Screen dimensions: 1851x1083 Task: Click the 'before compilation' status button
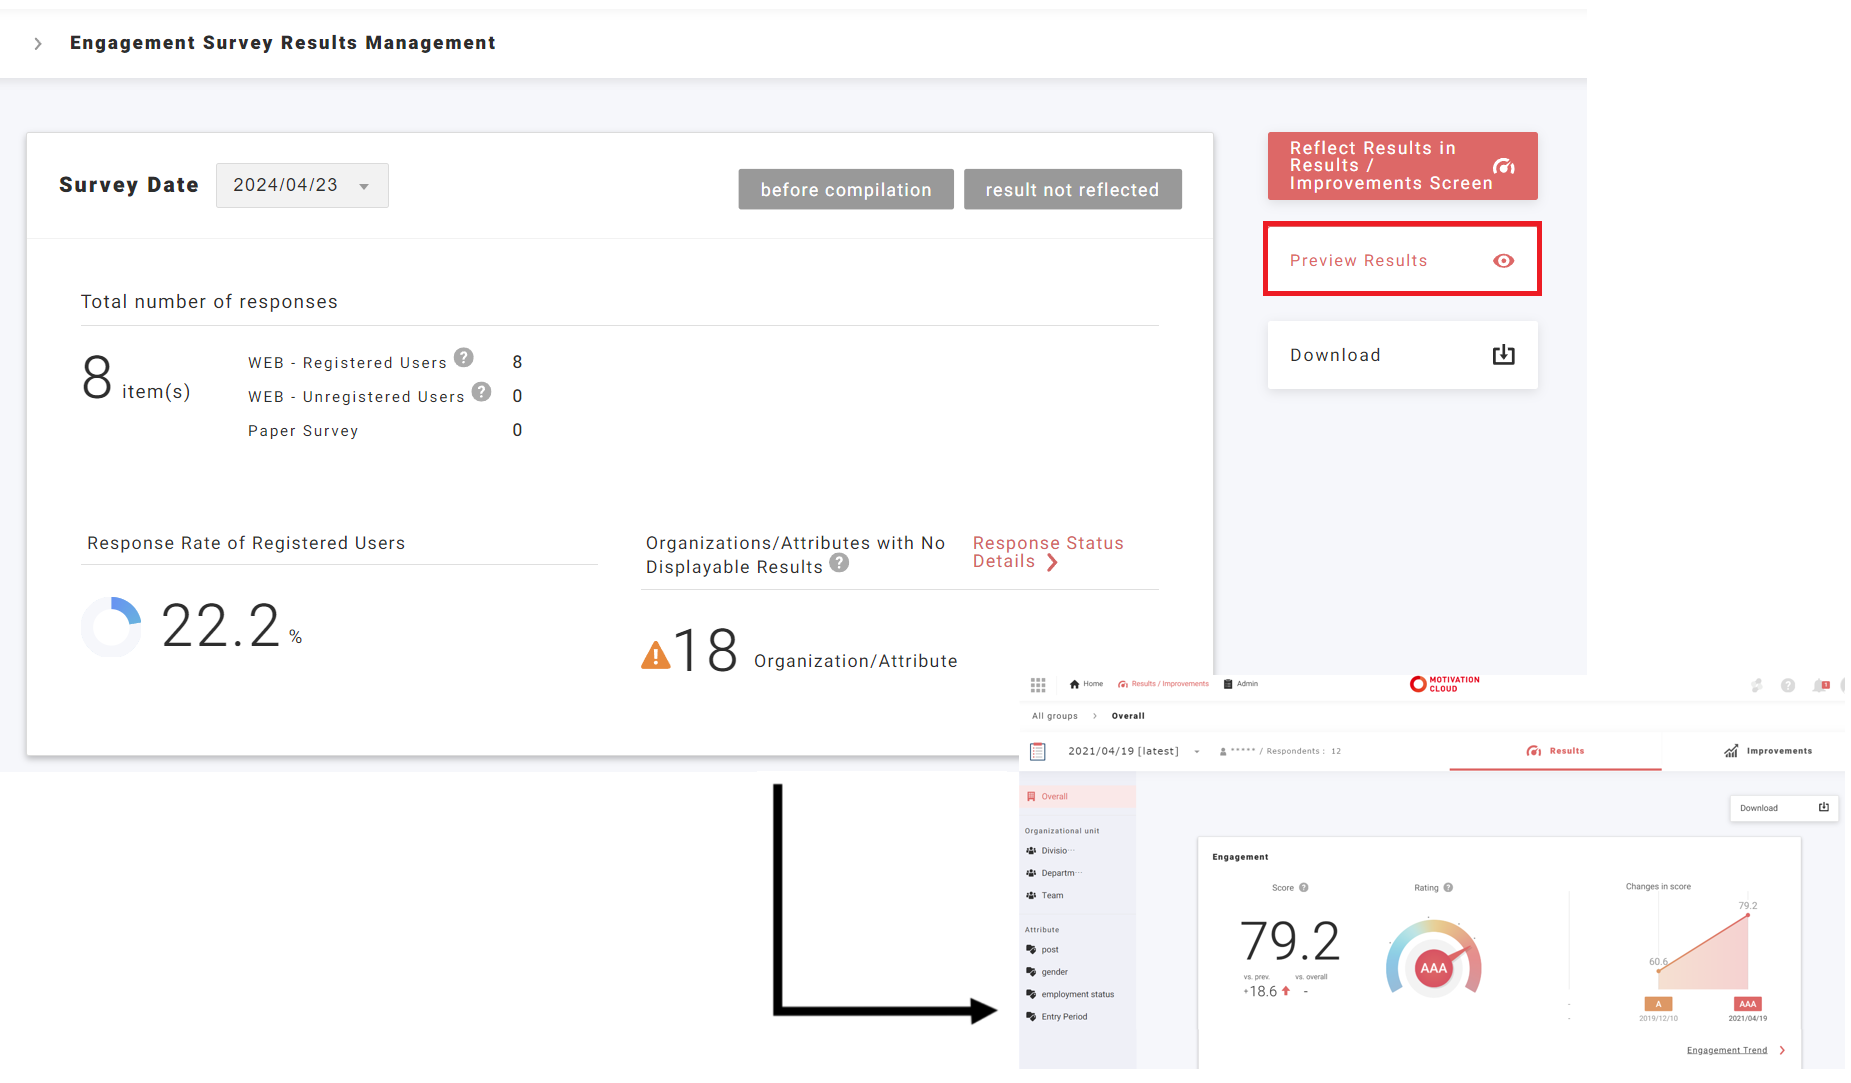845,190
